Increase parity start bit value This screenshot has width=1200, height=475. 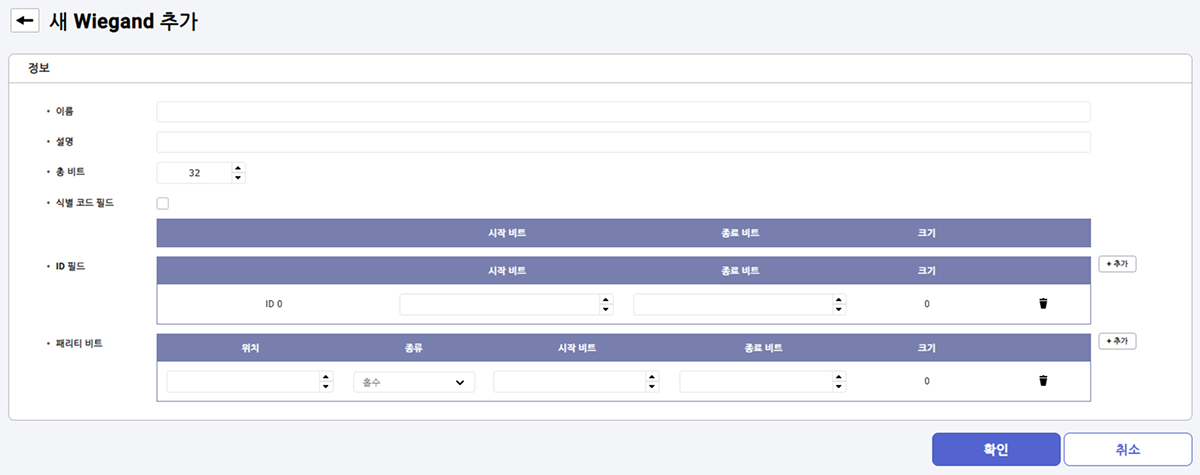point(652,376)
